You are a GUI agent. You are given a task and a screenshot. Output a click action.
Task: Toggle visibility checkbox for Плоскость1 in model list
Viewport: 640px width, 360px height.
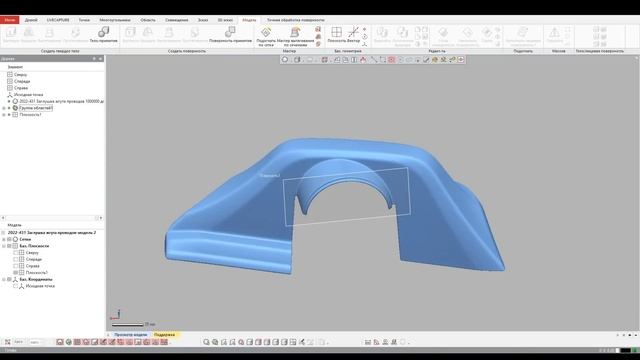[16, 272]
